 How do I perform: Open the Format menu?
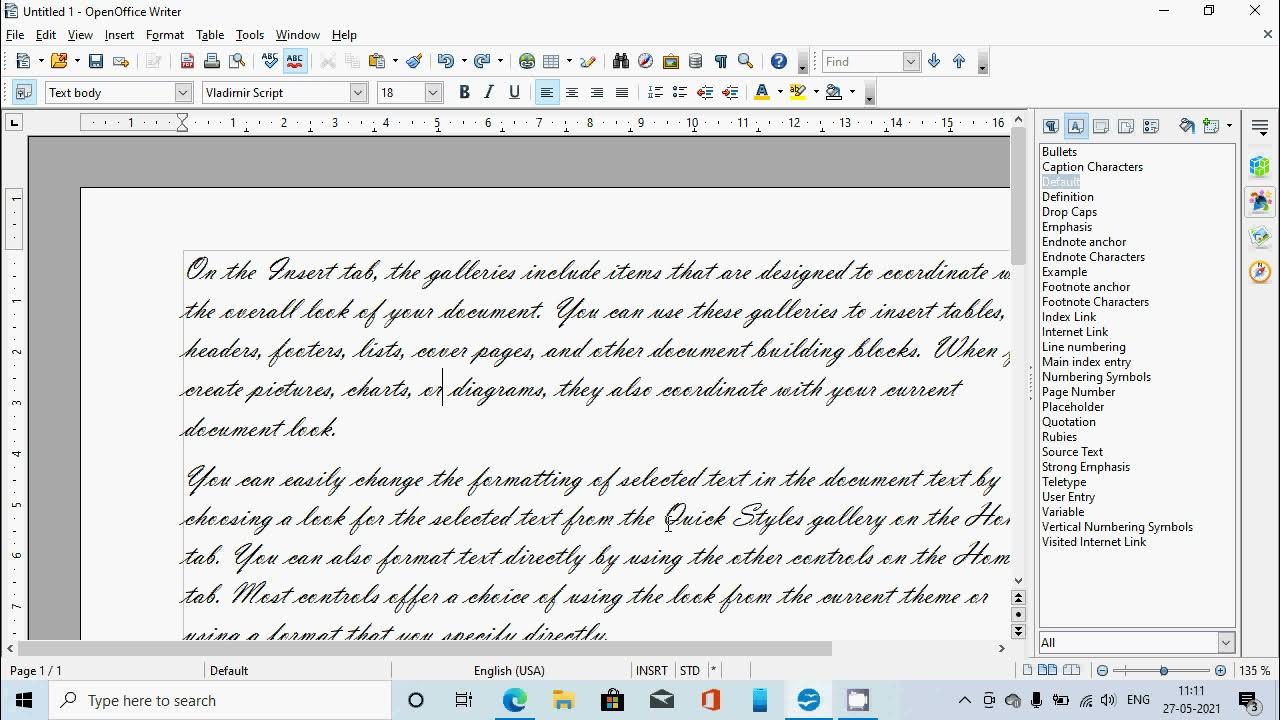pyautogui.click(x=165, y=35)
